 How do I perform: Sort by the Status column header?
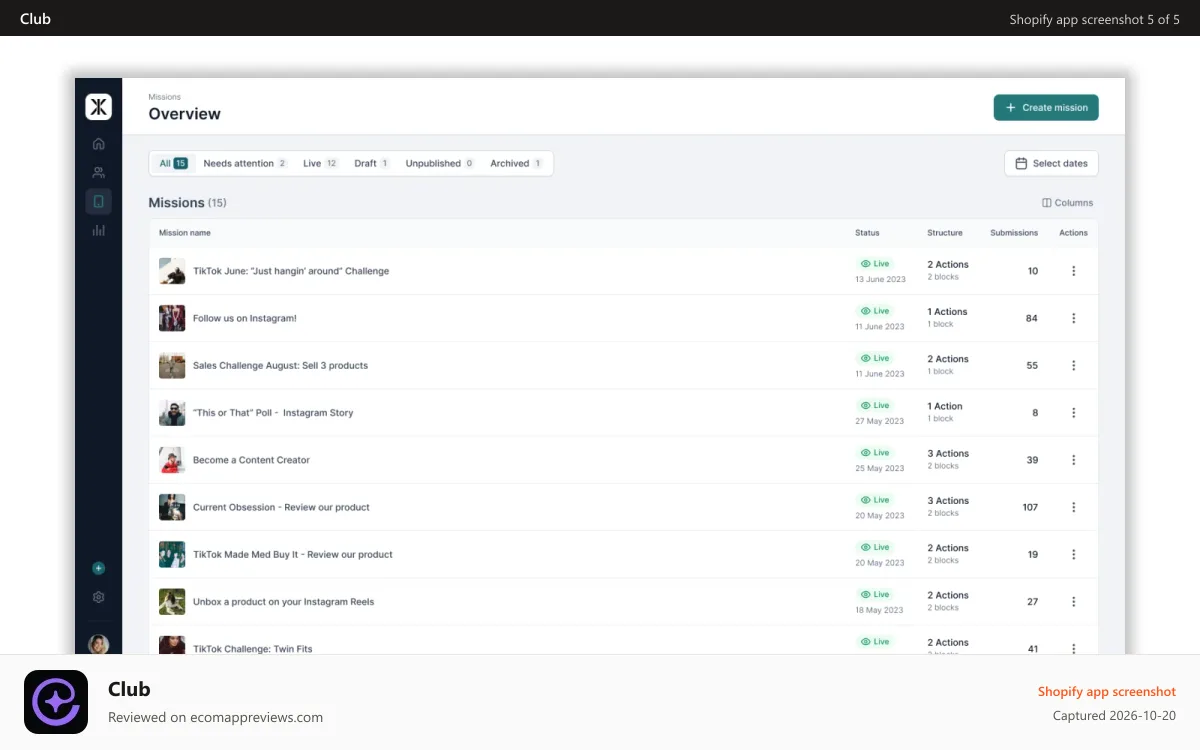pos(867,233)
